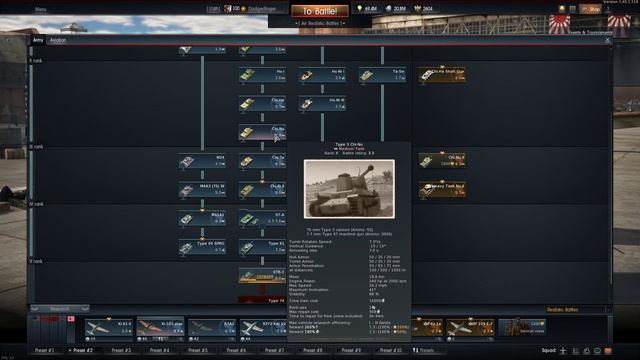Activate Preset #8

(x=313, y=350)
